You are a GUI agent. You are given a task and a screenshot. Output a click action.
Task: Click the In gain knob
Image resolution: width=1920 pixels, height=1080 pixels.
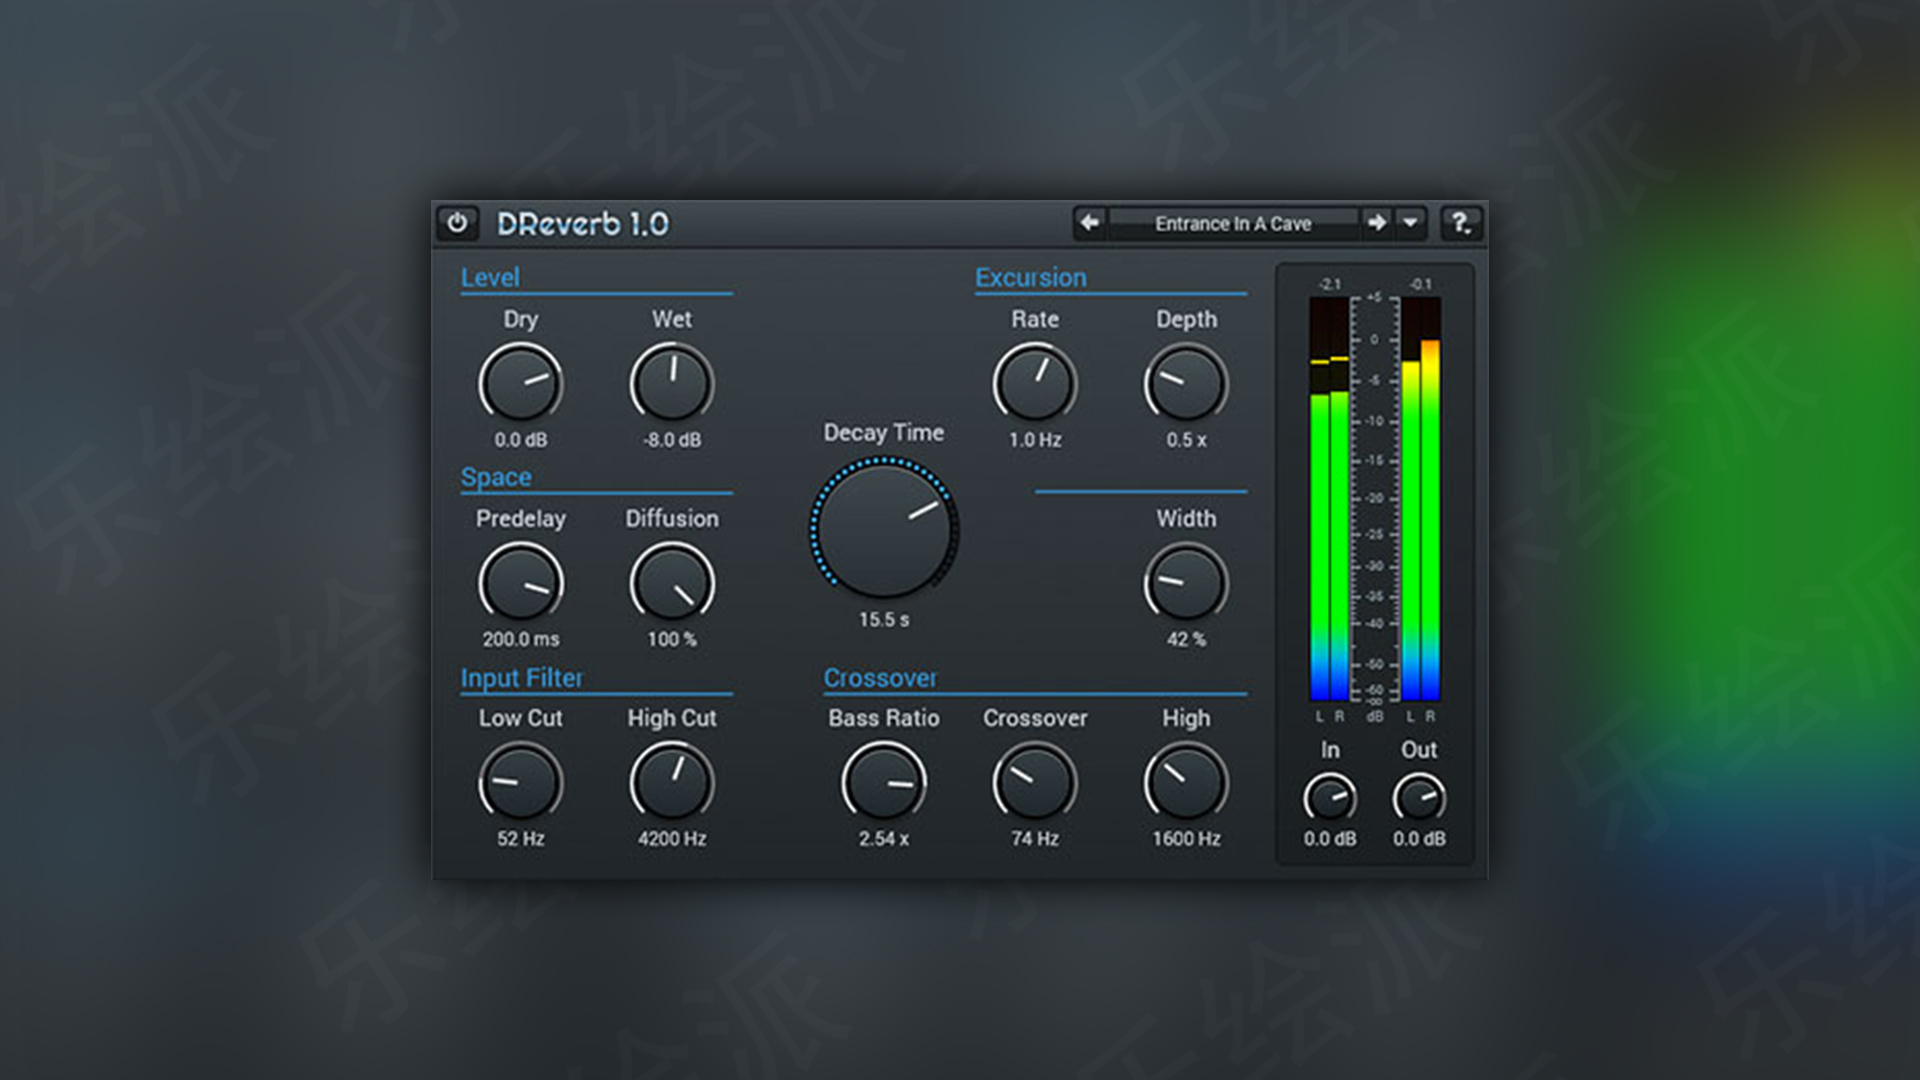pyautogui.click(x=1330, y=798)
